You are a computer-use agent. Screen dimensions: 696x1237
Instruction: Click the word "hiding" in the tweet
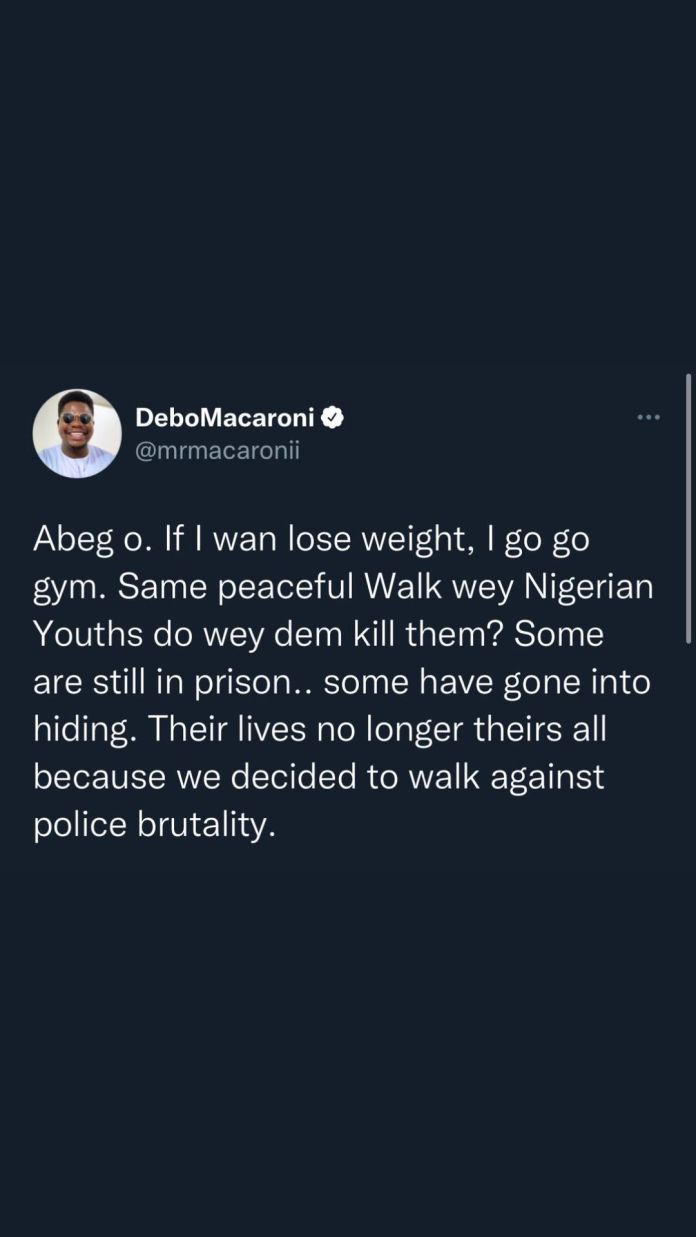(84, 731)
